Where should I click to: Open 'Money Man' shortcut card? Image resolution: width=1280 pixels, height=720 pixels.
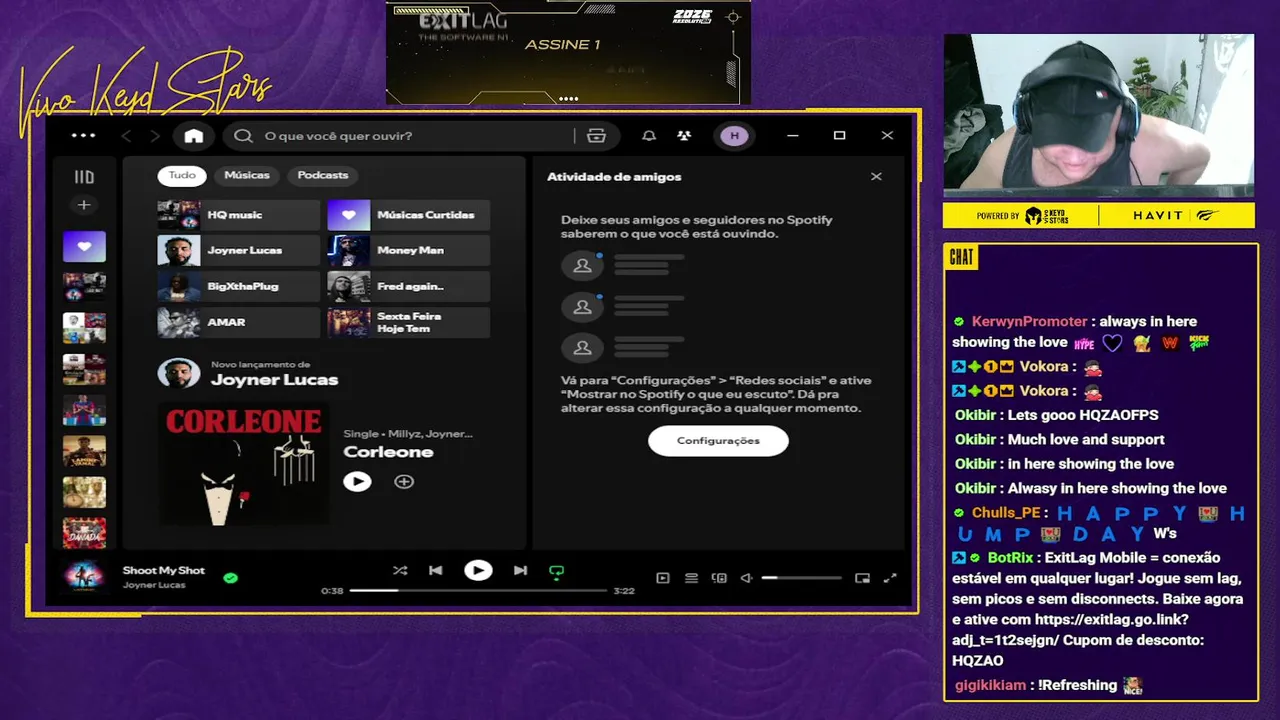click(409, 251)
